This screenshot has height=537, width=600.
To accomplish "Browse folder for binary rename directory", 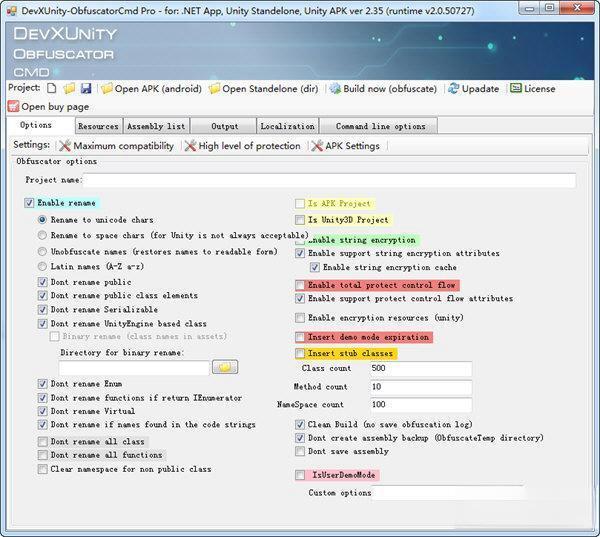I will click(225, 367).
